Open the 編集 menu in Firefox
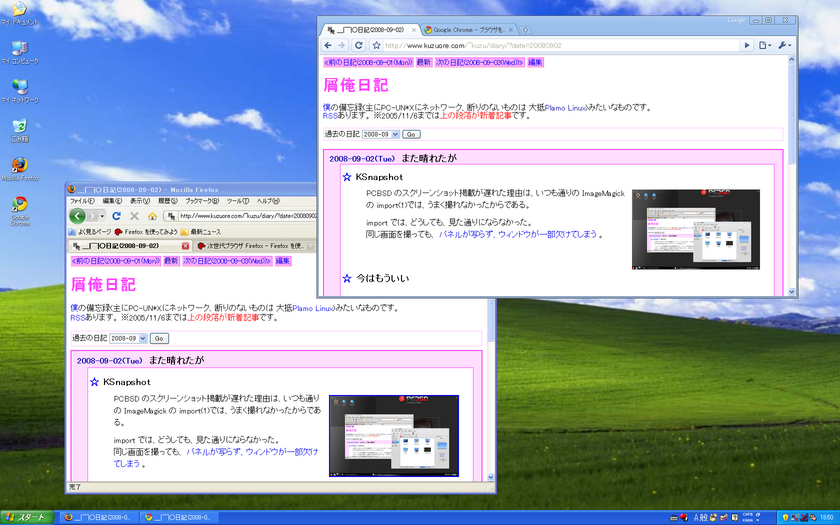This screenshot has height=525, width=840. pyautogui.click(x=112, y=201)
